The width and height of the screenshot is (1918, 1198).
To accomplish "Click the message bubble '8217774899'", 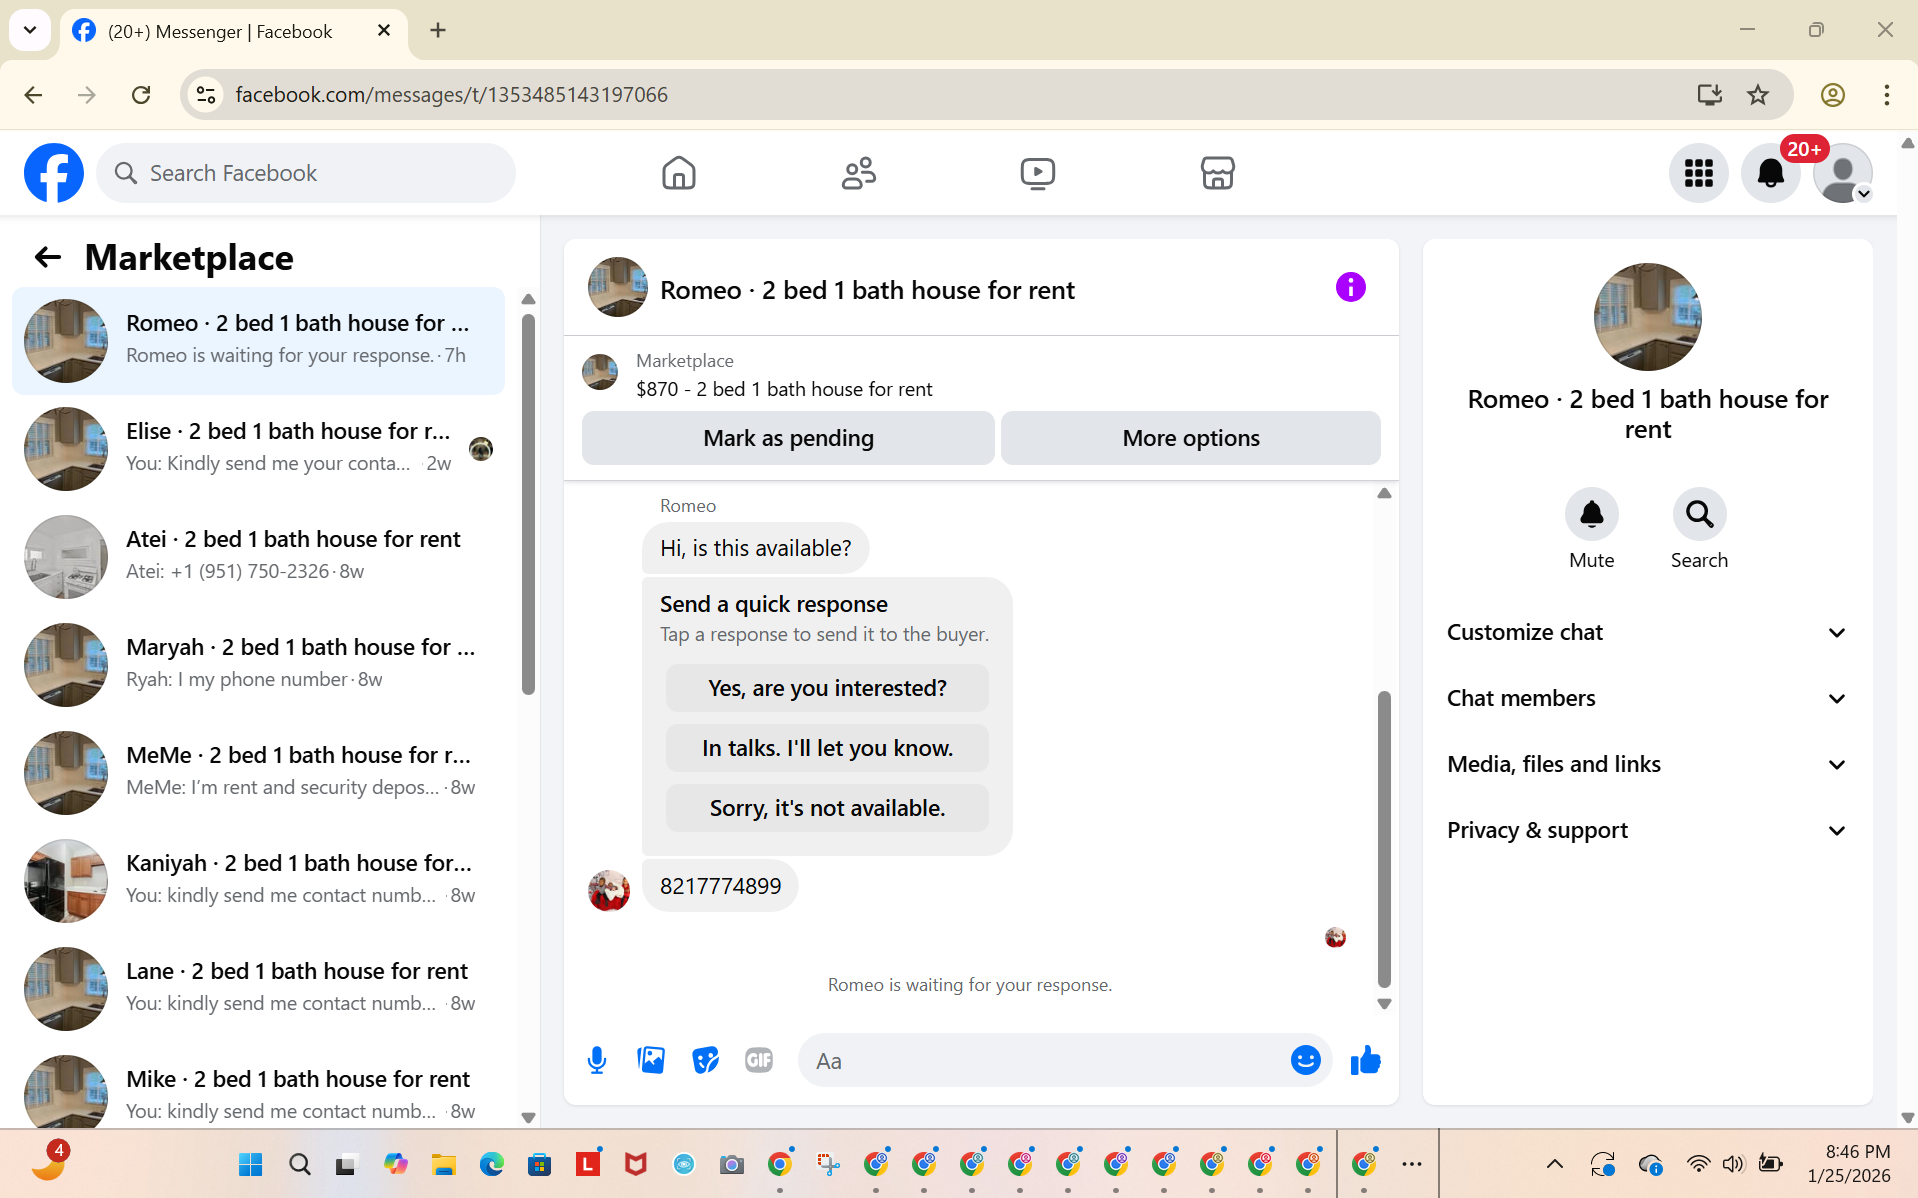I will [x=720, y=886].
